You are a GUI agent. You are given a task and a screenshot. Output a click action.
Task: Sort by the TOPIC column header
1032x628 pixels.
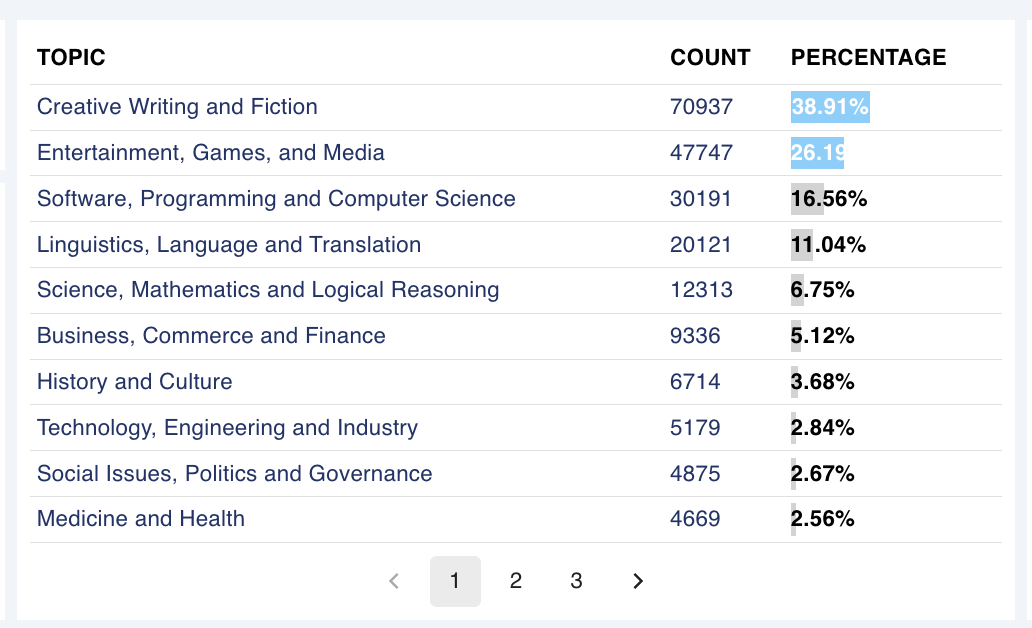coord(71,58)
